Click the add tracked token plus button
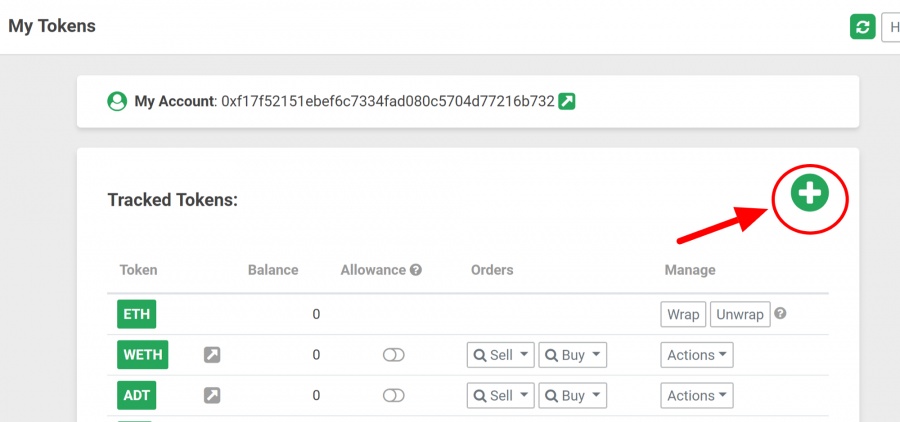This screenshot has width=900, height=422. (810, 193)
